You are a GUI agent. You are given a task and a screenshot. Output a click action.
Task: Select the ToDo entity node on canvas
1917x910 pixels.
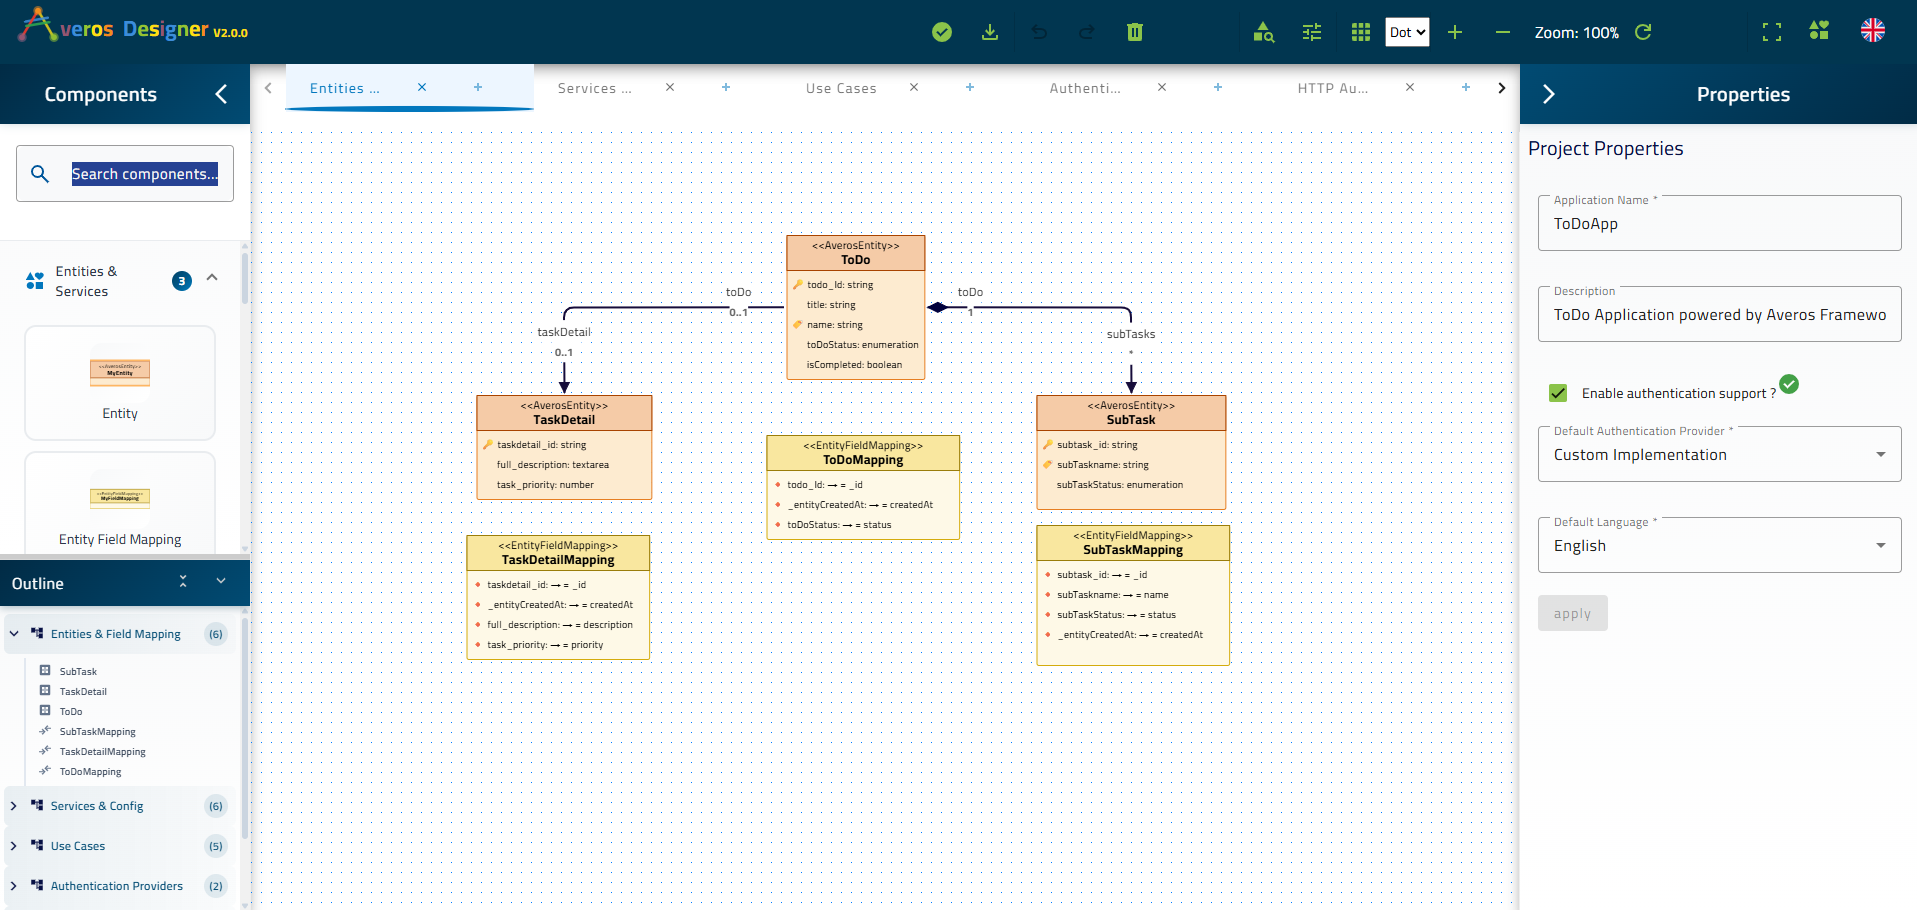856,307
